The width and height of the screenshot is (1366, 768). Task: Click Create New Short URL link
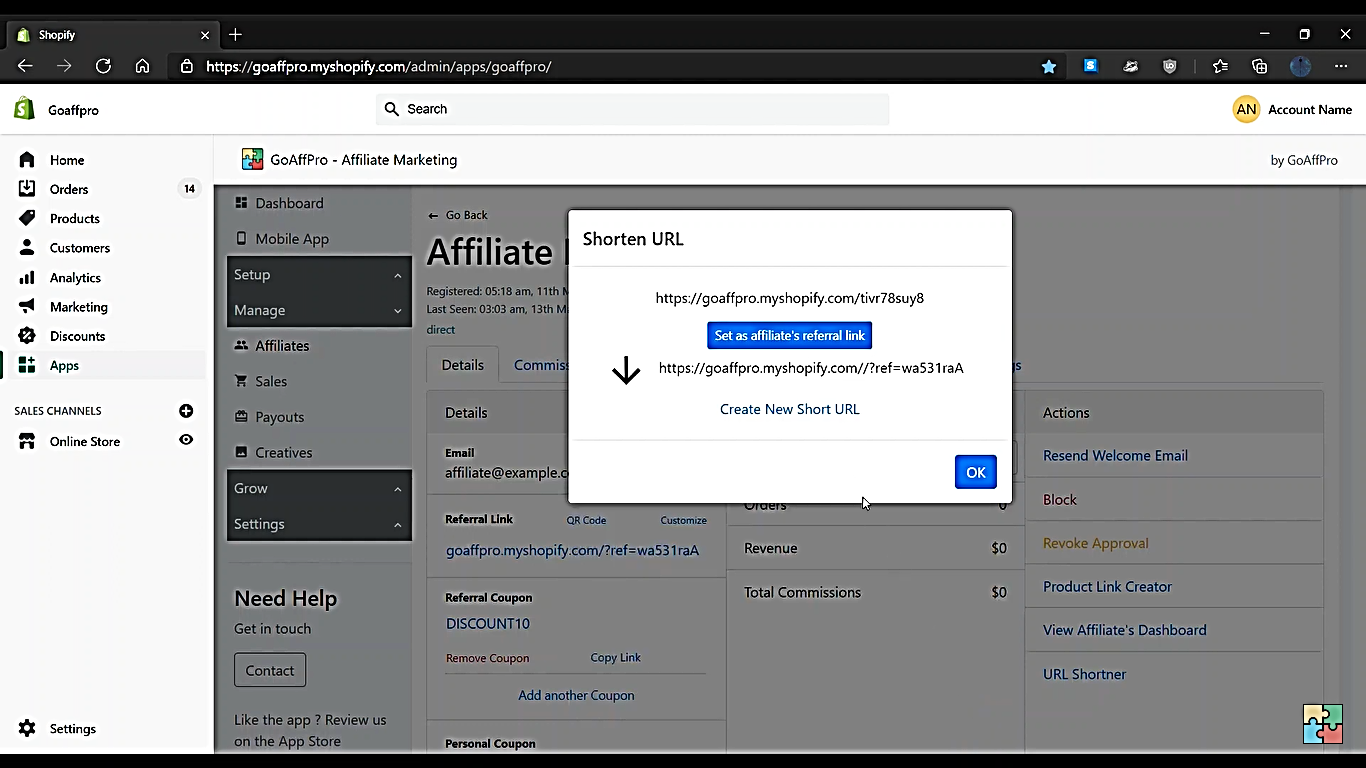pyautogui.click(x=790, y=409)
